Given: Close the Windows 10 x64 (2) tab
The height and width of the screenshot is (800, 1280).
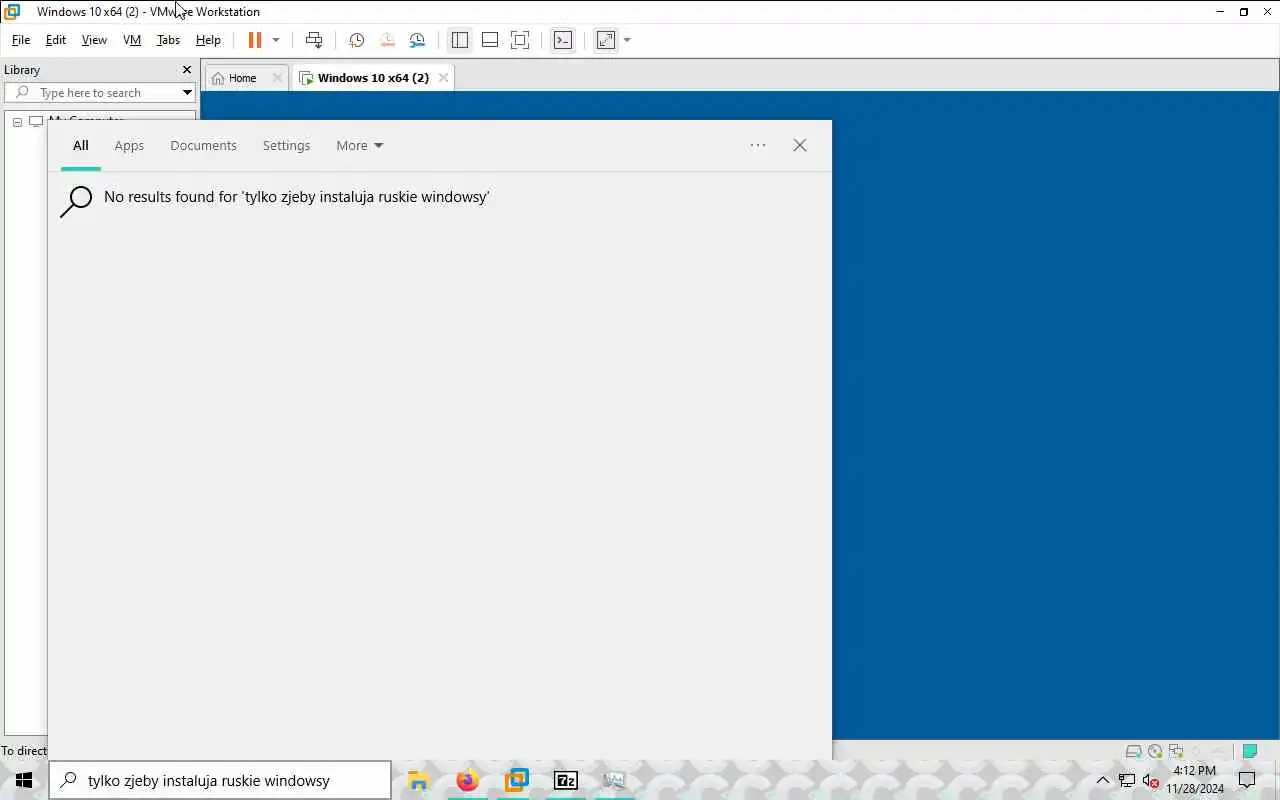Looking at the screenshot, I should pos(443,78).
